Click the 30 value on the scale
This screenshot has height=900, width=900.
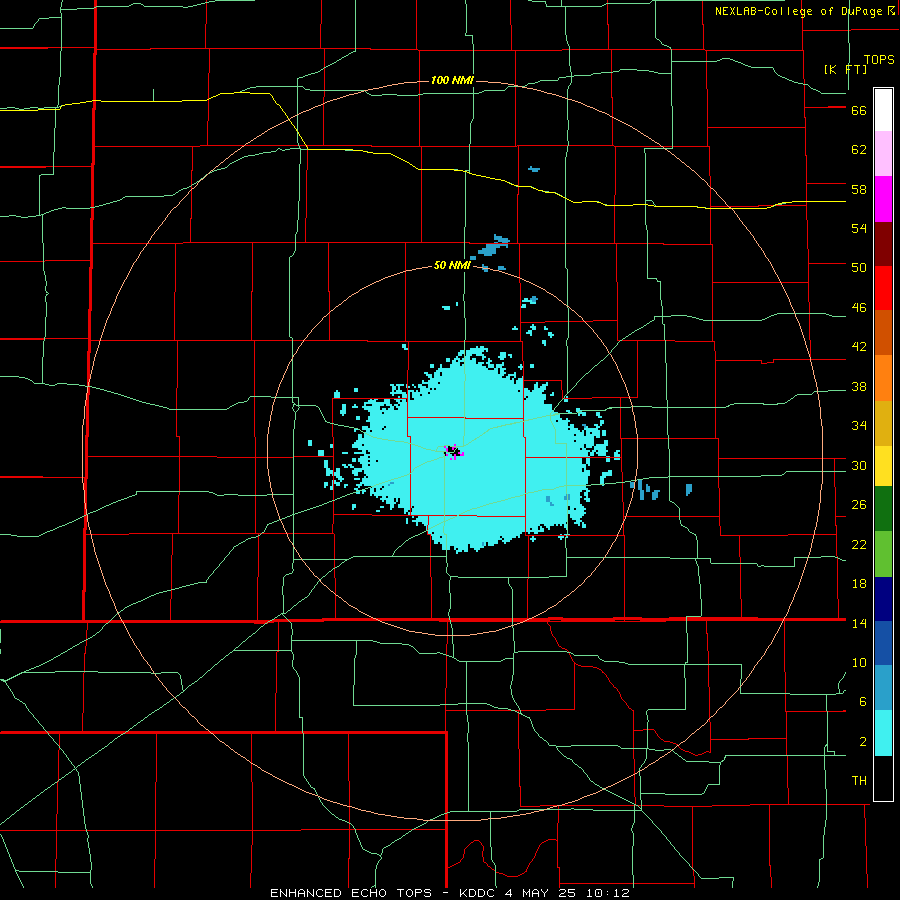(x=859, y=465)
